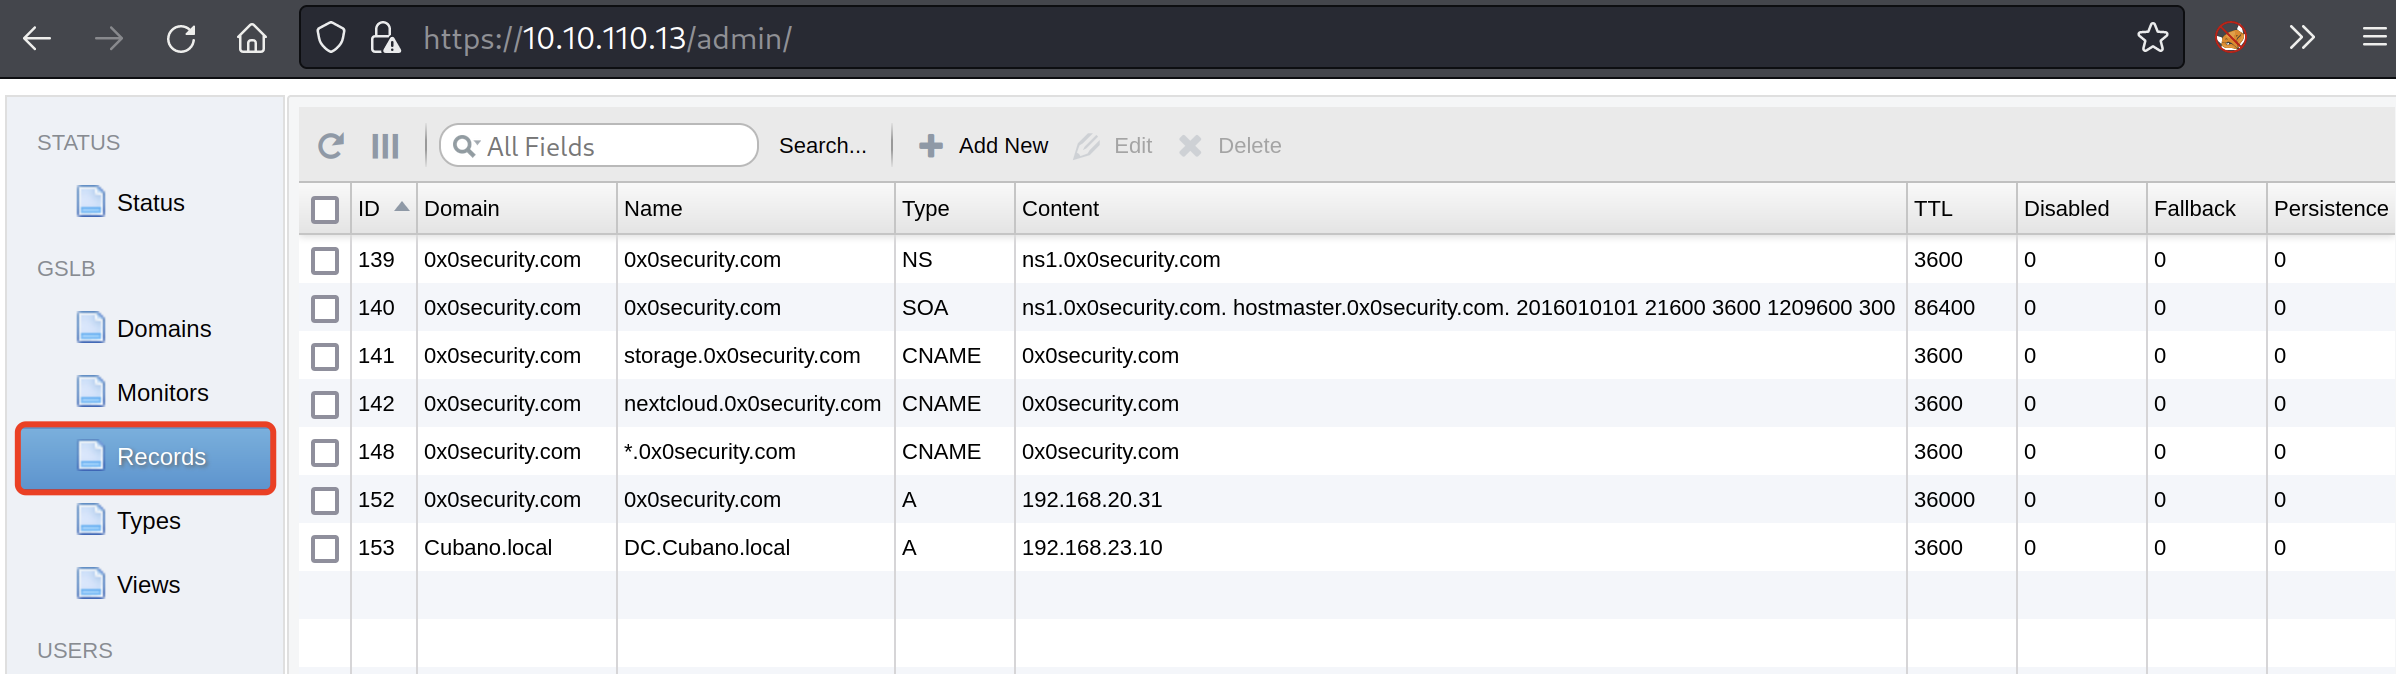2396x674 pixels.
Task: Toggle the select-all header checkbox
Action: [325, 210]
